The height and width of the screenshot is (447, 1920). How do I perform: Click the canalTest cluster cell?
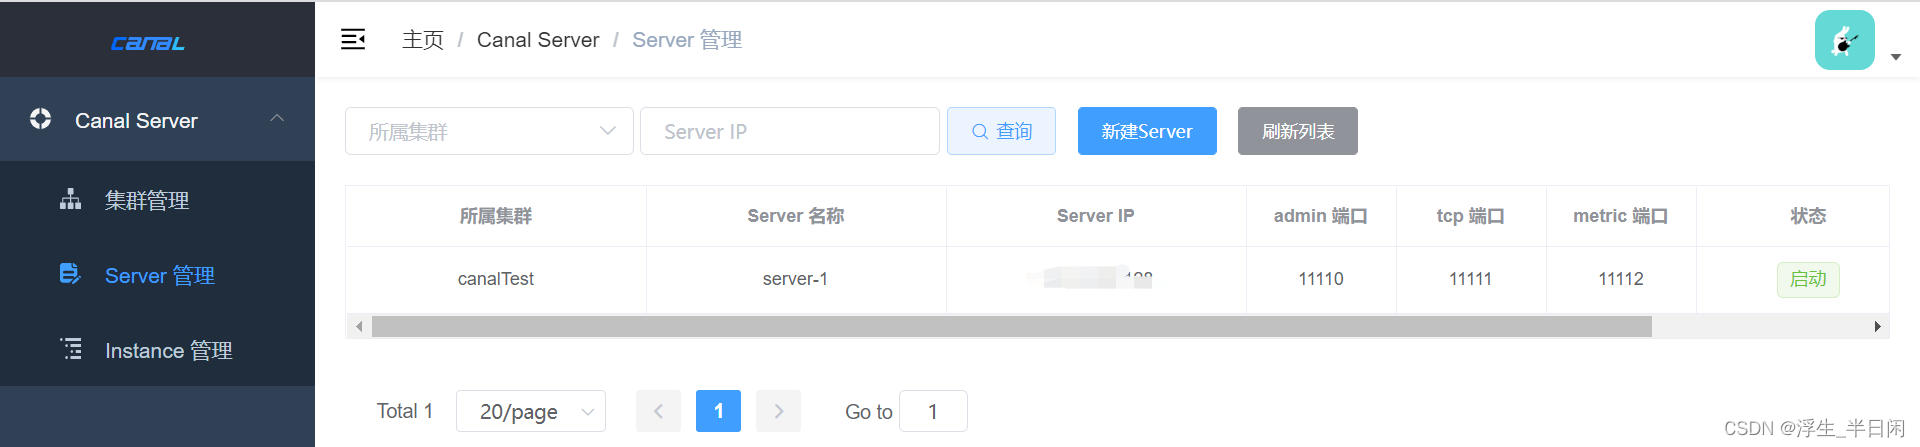tap(496, 279)
